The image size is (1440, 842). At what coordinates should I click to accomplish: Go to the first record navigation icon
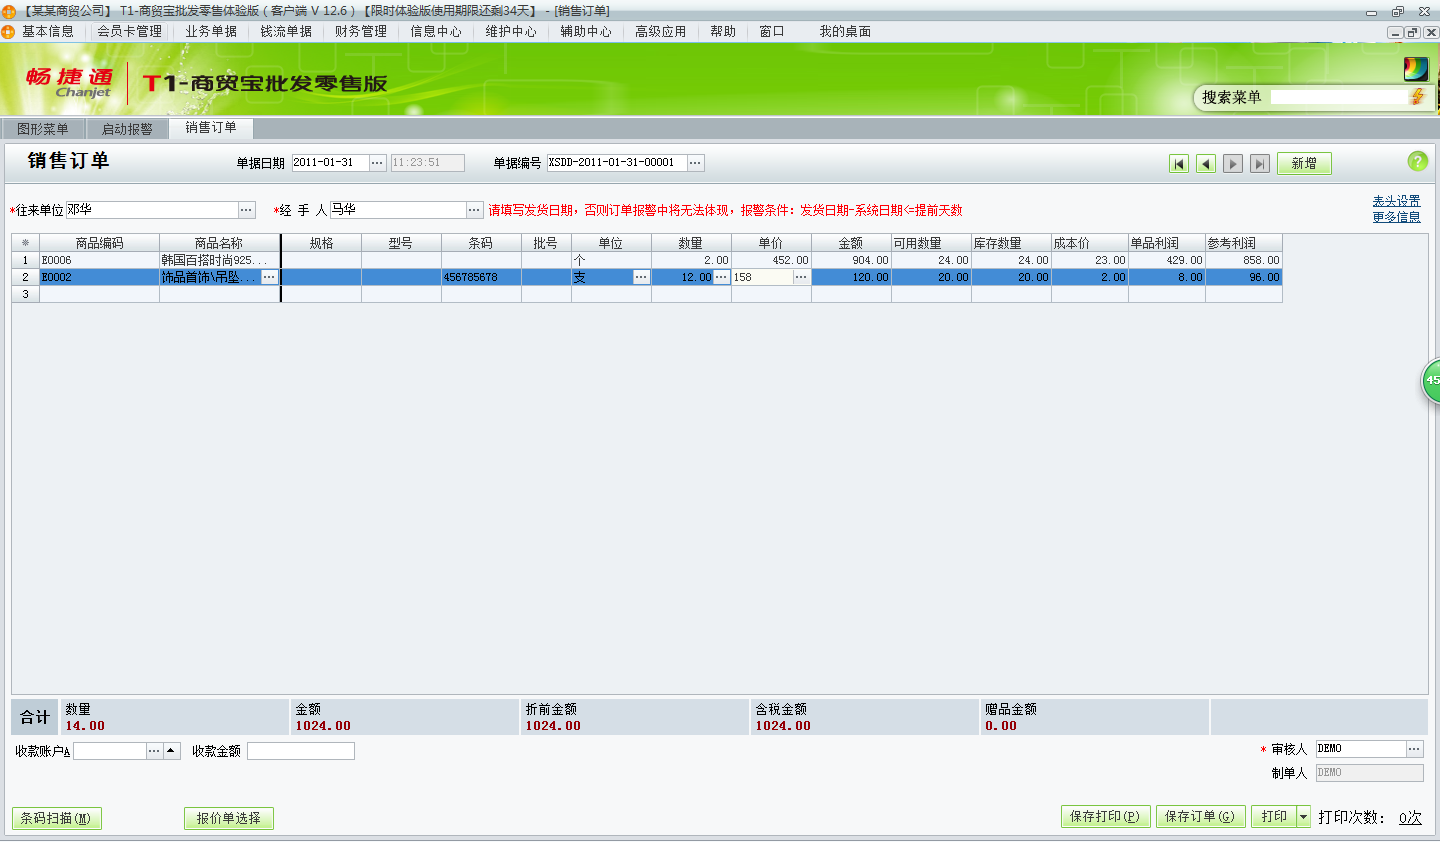click(x=1179, y=164)
